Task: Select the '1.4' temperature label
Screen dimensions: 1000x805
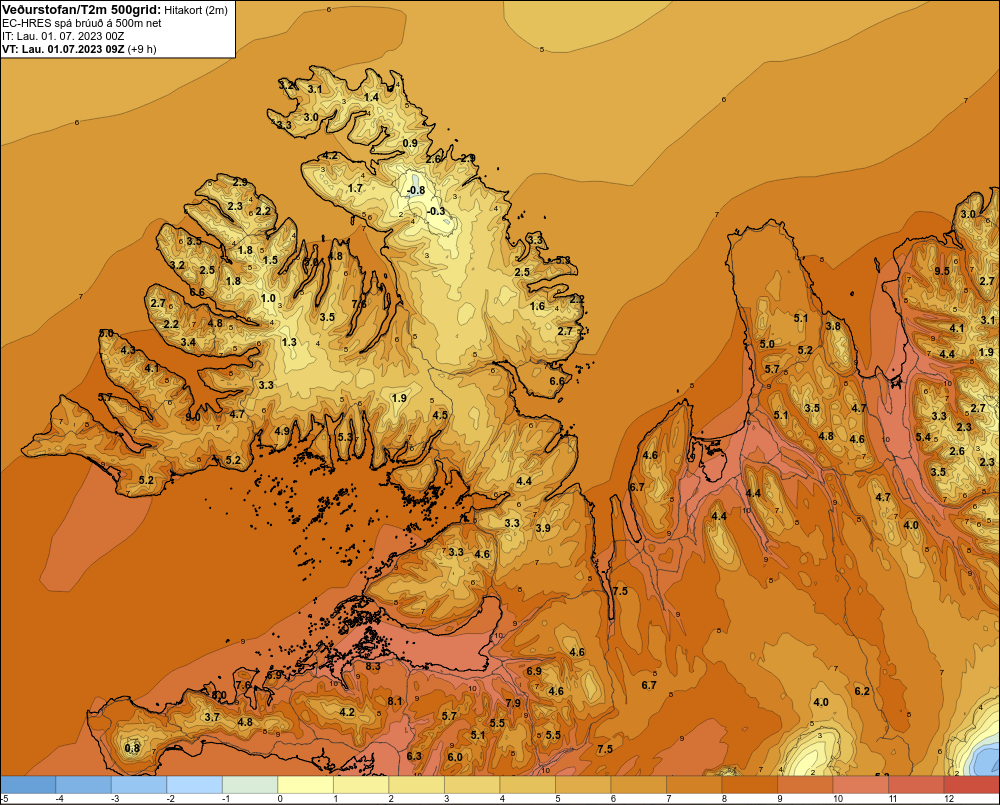Action: coord(371,97)
